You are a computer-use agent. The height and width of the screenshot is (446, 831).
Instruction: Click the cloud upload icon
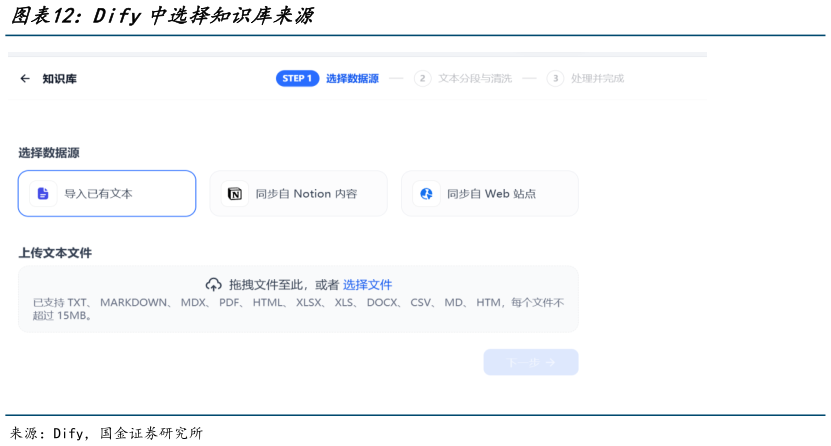(214, 285)
